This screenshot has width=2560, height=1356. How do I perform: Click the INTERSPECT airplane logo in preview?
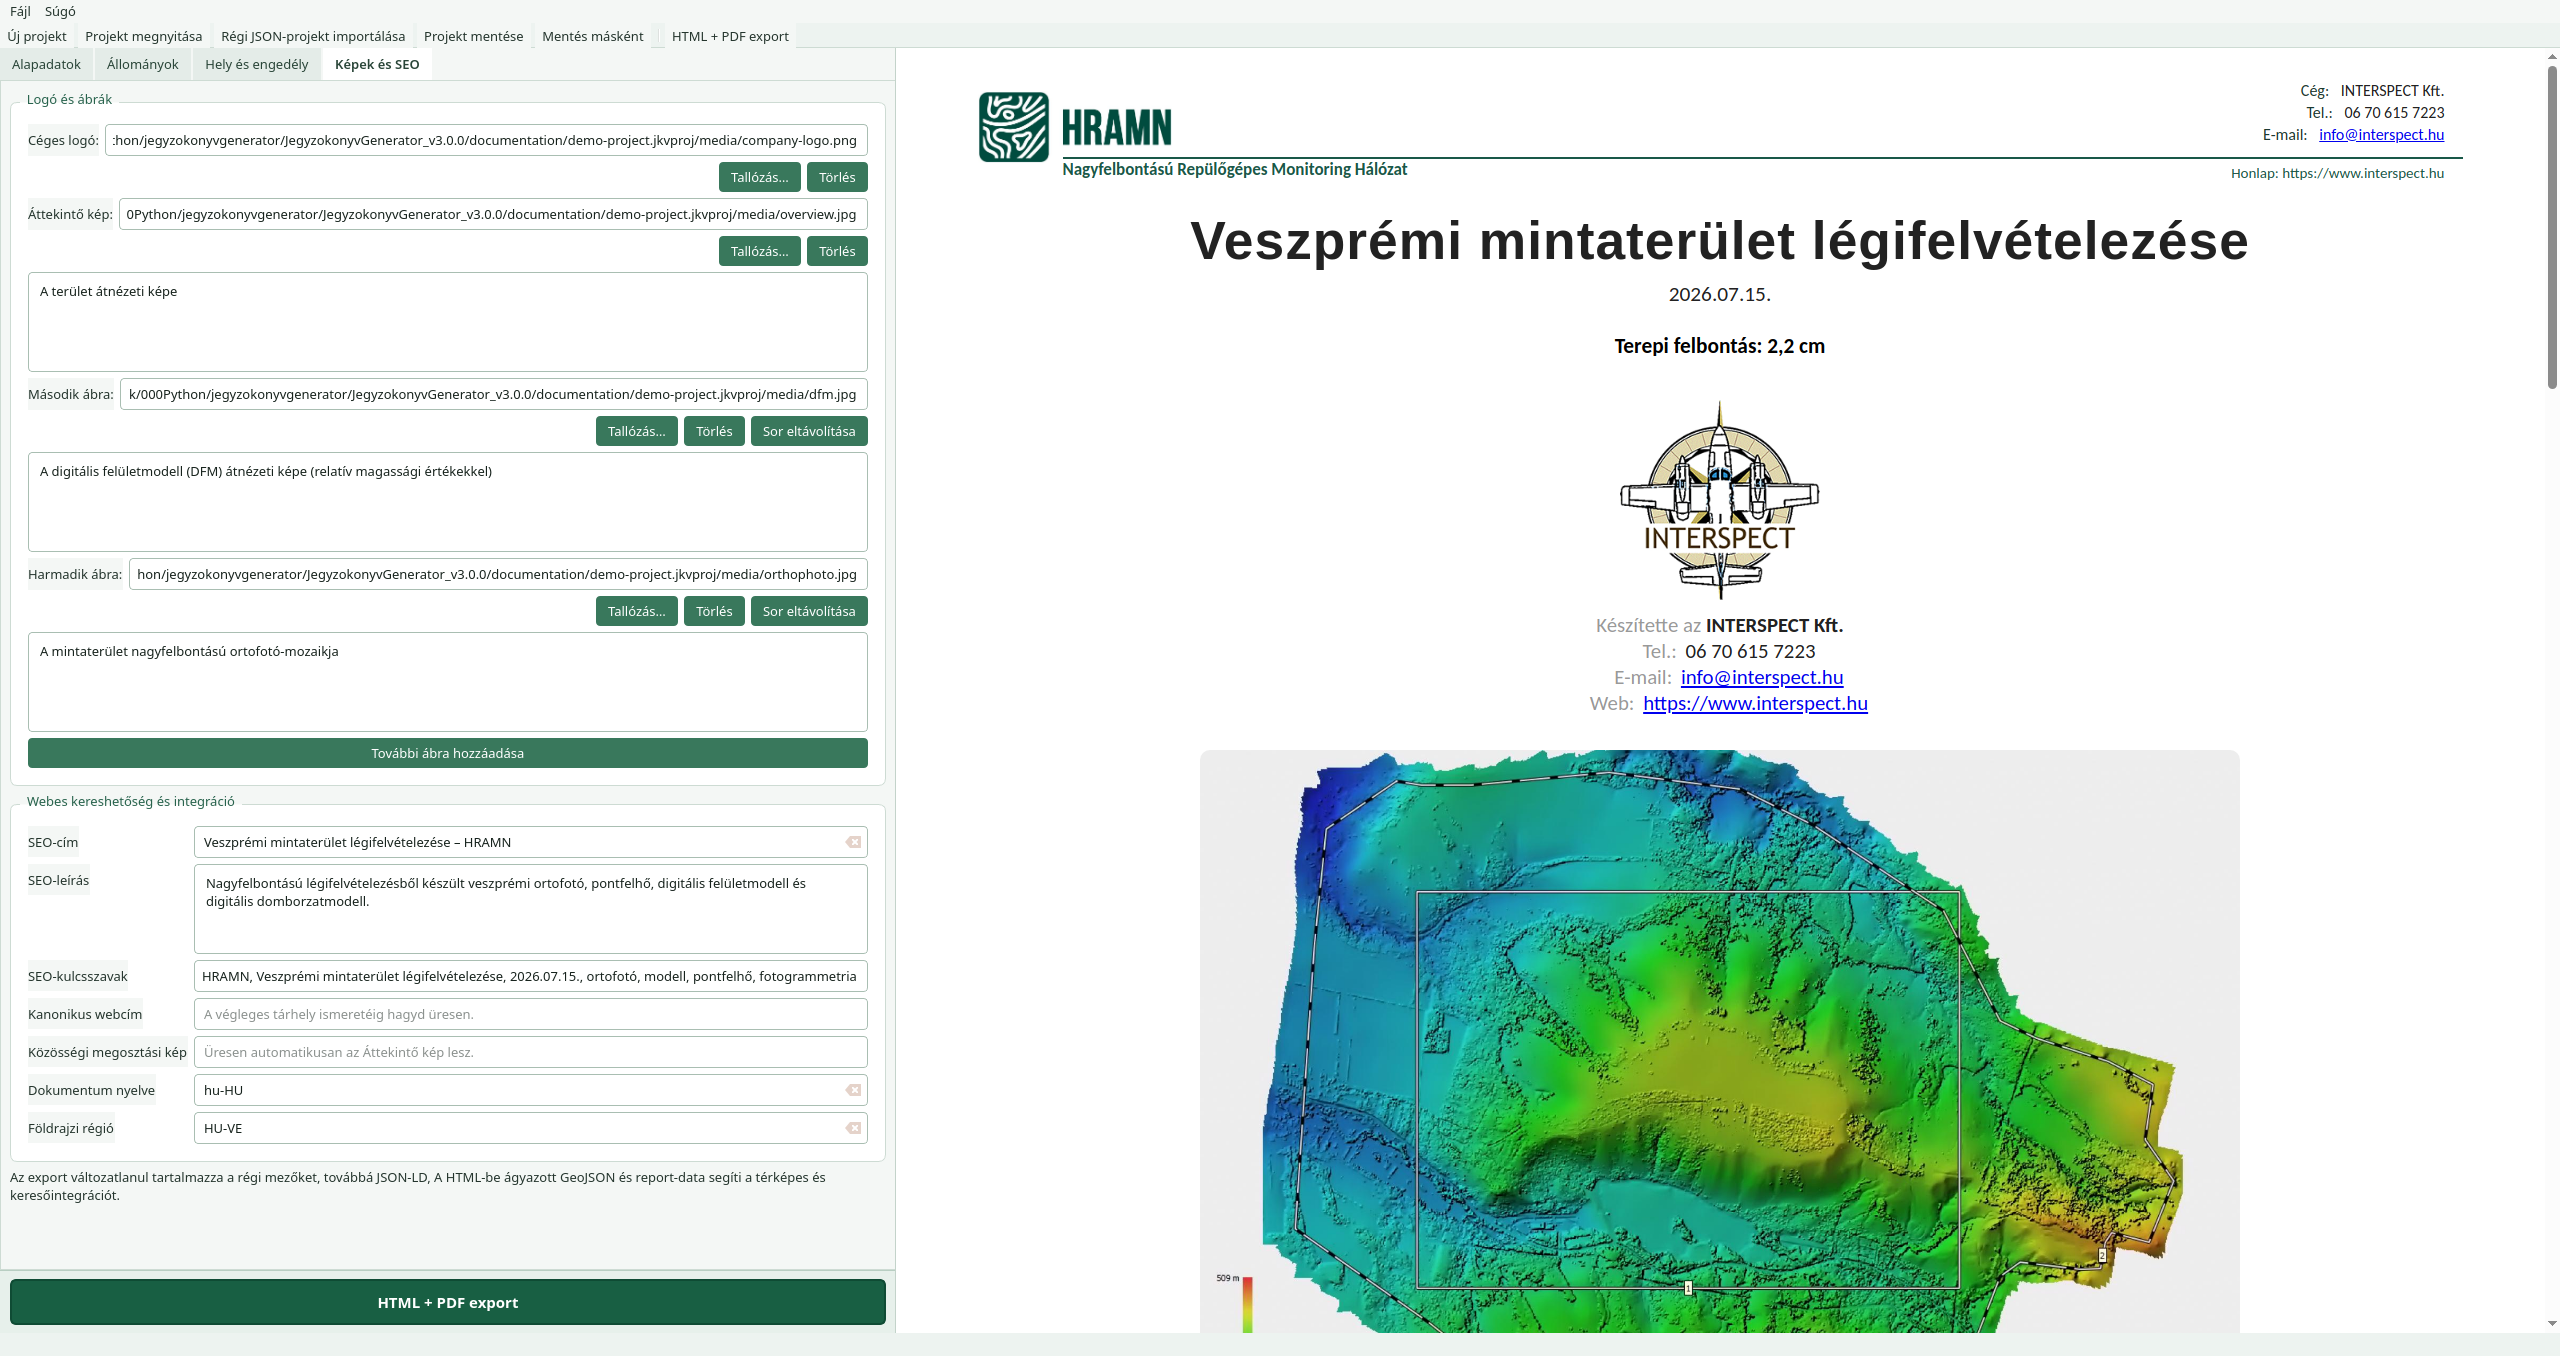click(x=1719, y=500)
